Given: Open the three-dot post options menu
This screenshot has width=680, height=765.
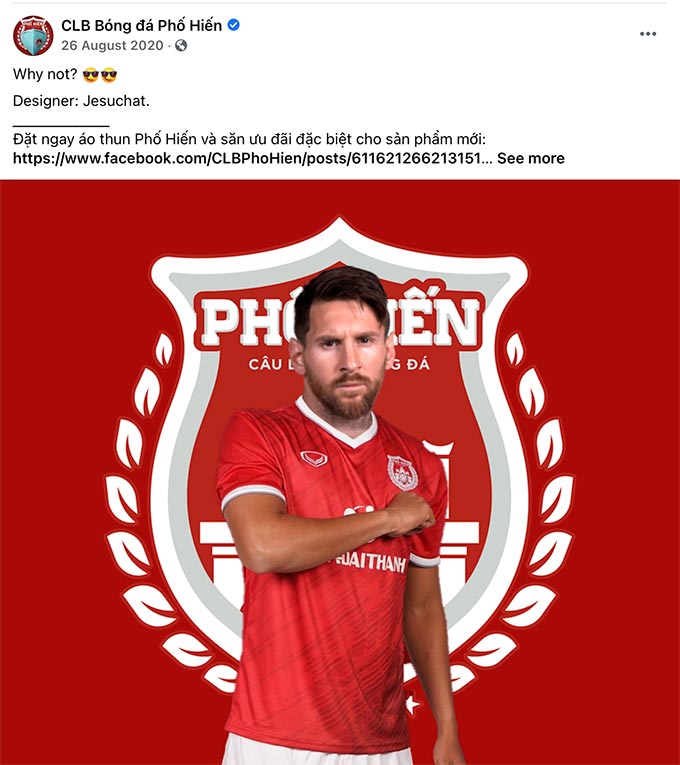Looking at the screenshot, I should click(x=648, y=34).
